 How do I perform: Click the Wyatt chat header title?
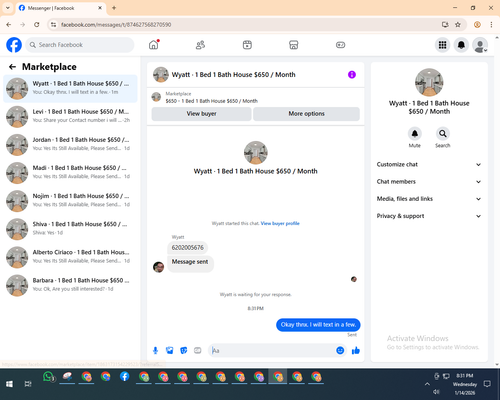click(233, 75)
